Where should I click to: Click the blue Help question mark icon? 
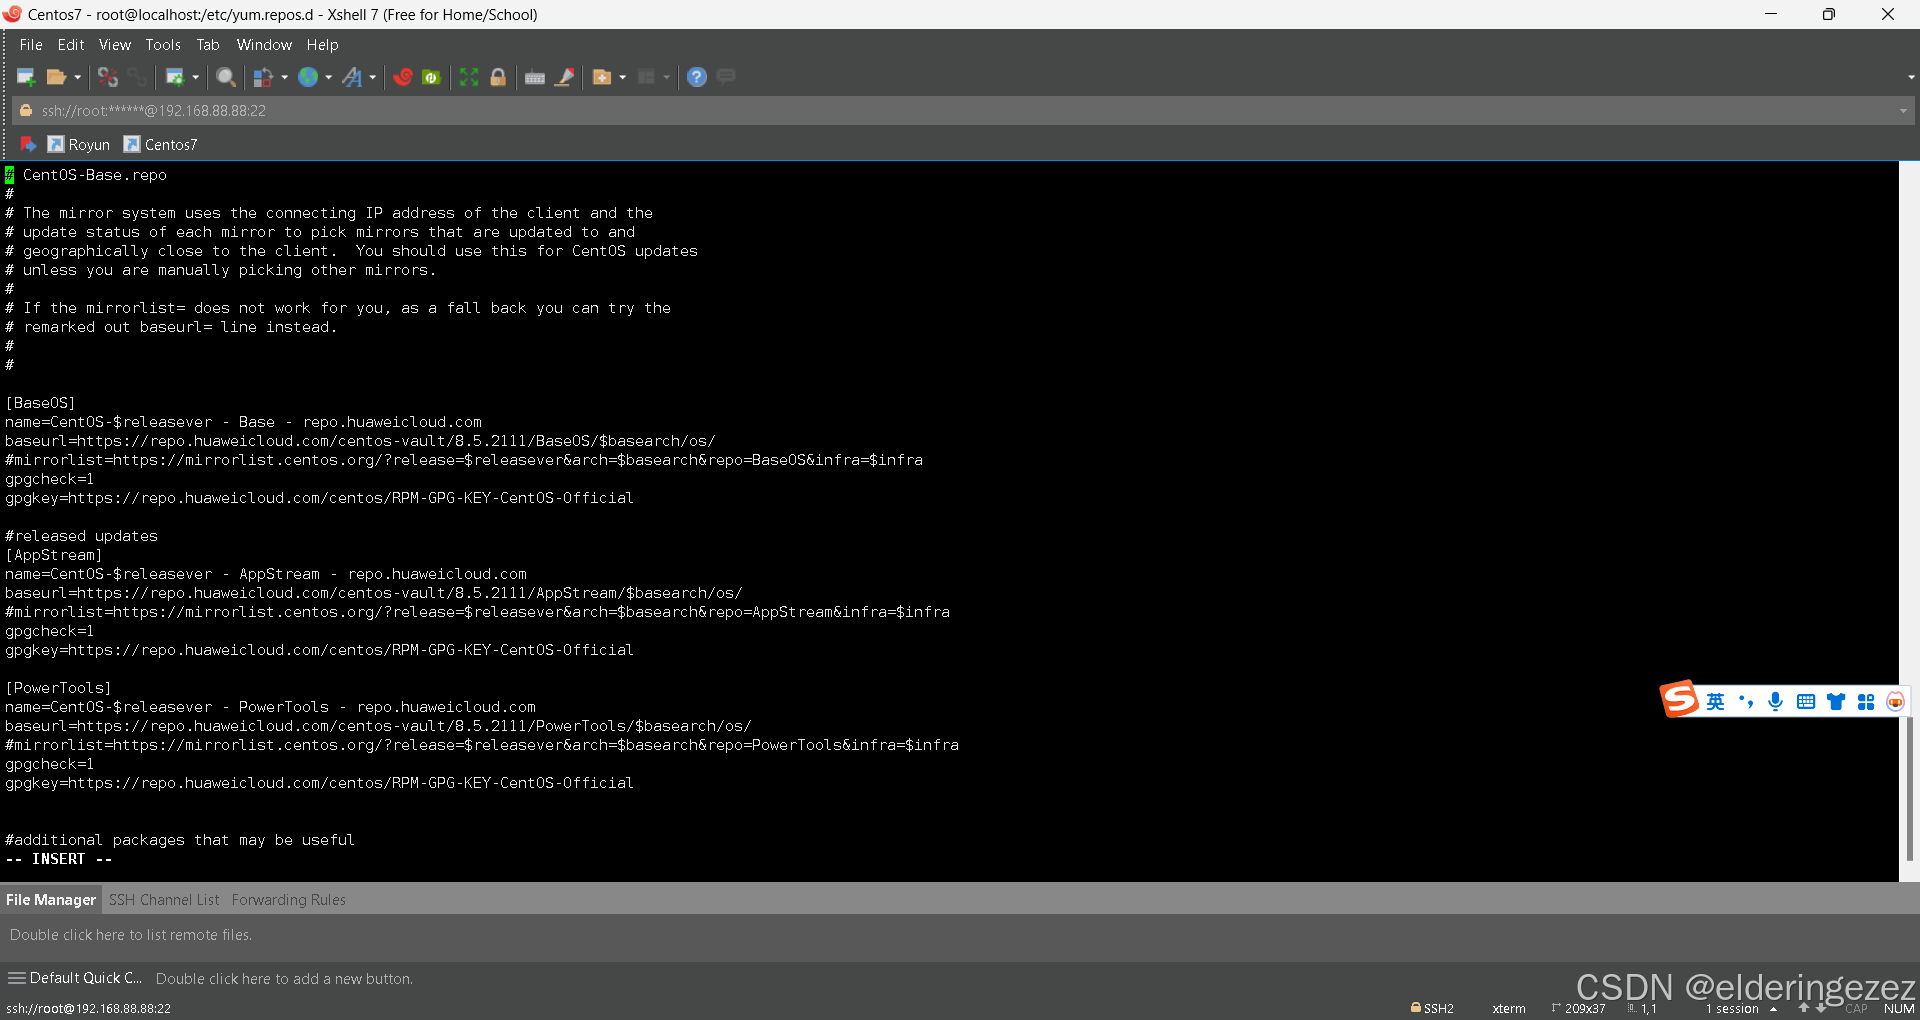point(697,77)
